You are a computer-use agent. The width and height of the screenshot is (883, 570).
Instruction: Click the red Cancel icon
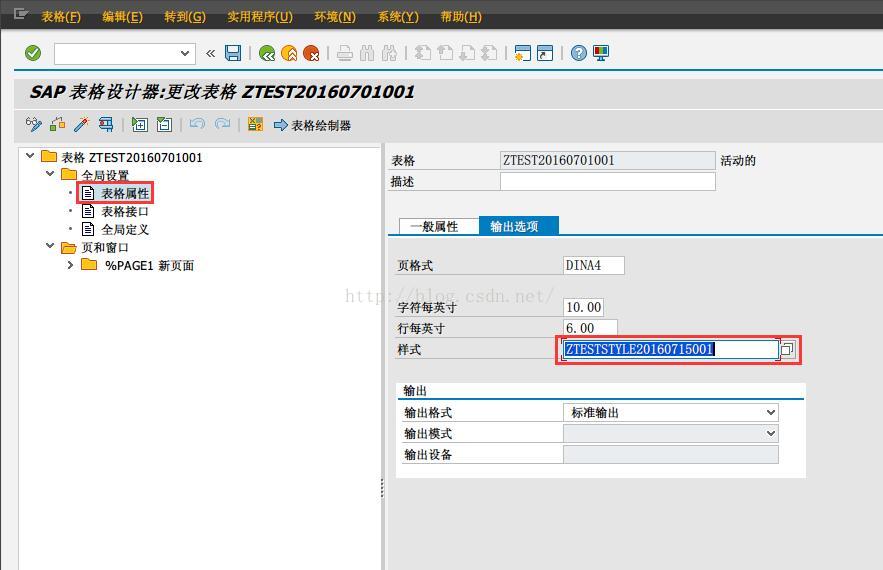click(311, 54)
